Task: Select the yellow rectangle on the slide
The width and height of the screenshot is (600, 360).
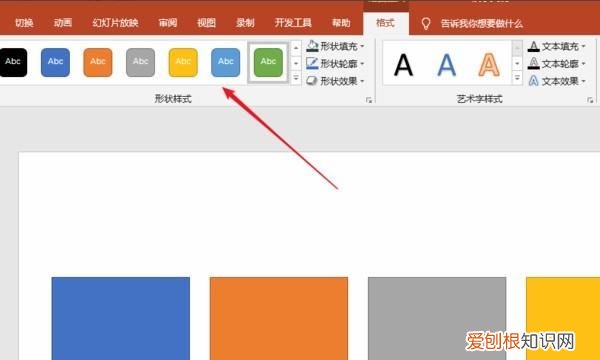Action: [x=563, y=318]
